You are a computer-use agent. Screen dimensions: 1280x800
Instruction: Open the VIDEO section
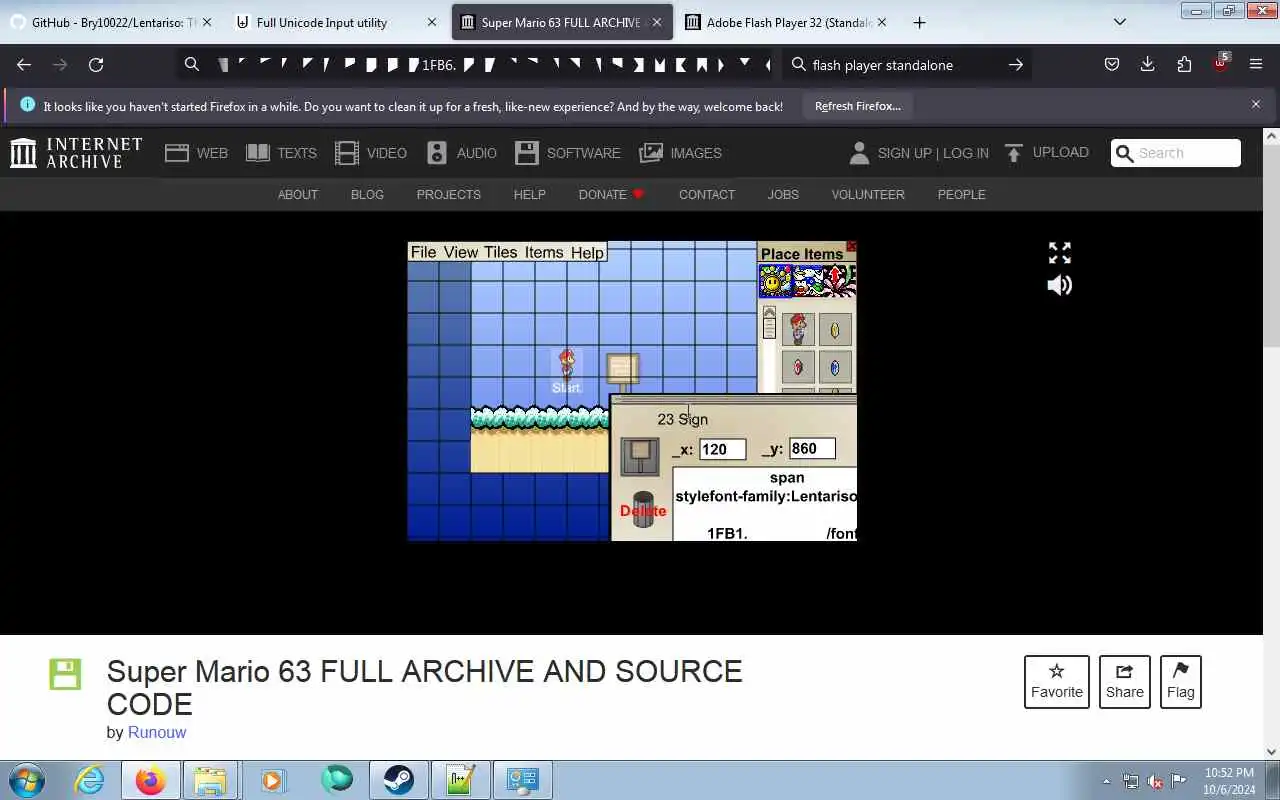pos(371,153)
